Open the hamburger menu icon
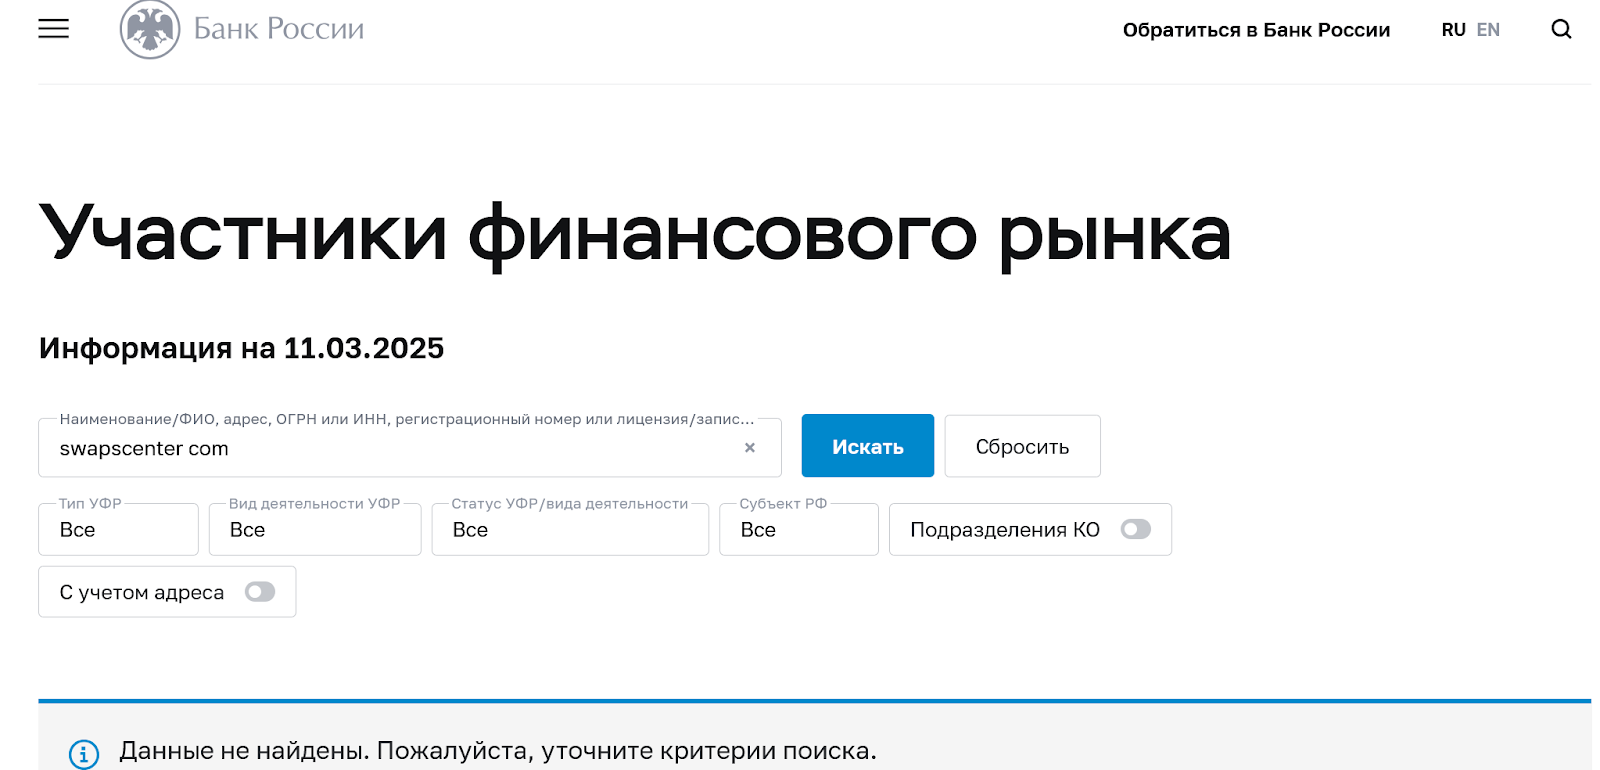Viewport: 1600px width, 770px height. point(54,29)
